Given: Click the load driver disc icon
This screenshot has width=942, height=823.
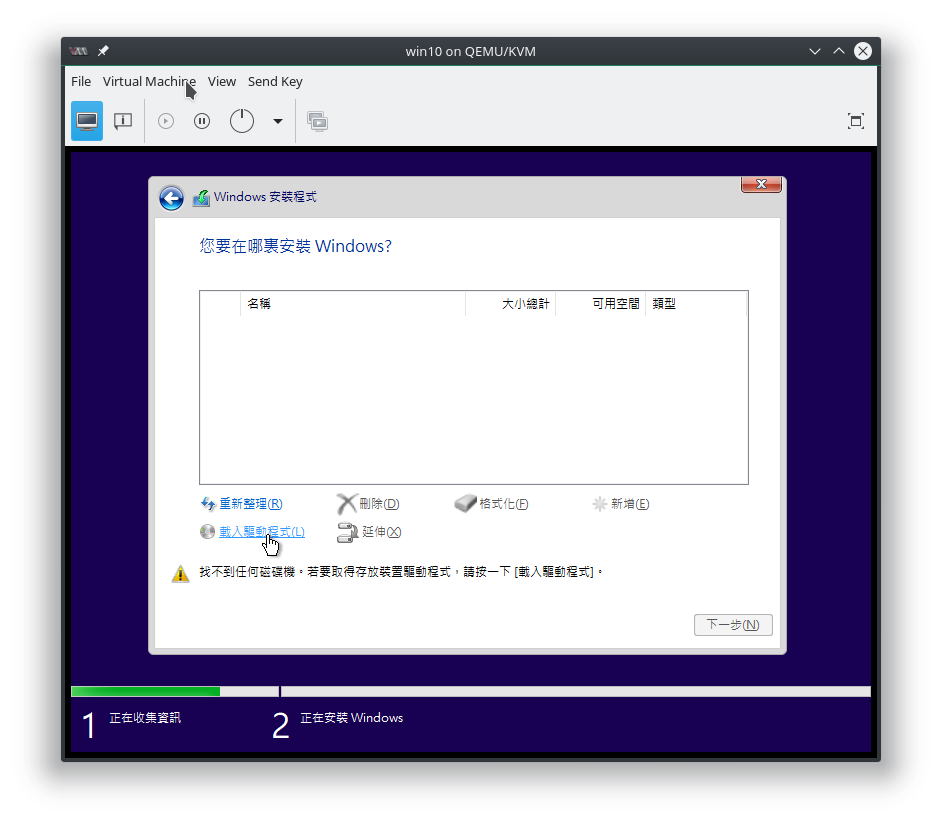Looking at the screenshot, I should click(x=207, y=532).
